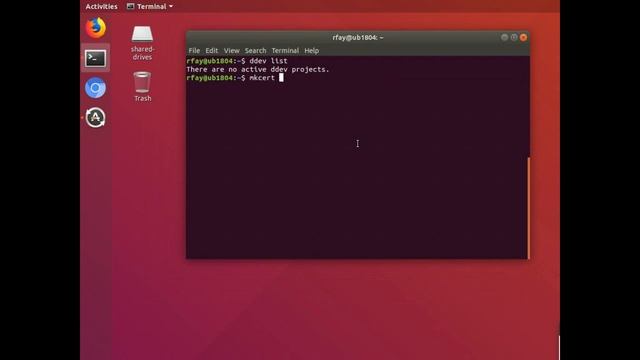Close the Terminal window

523,38
